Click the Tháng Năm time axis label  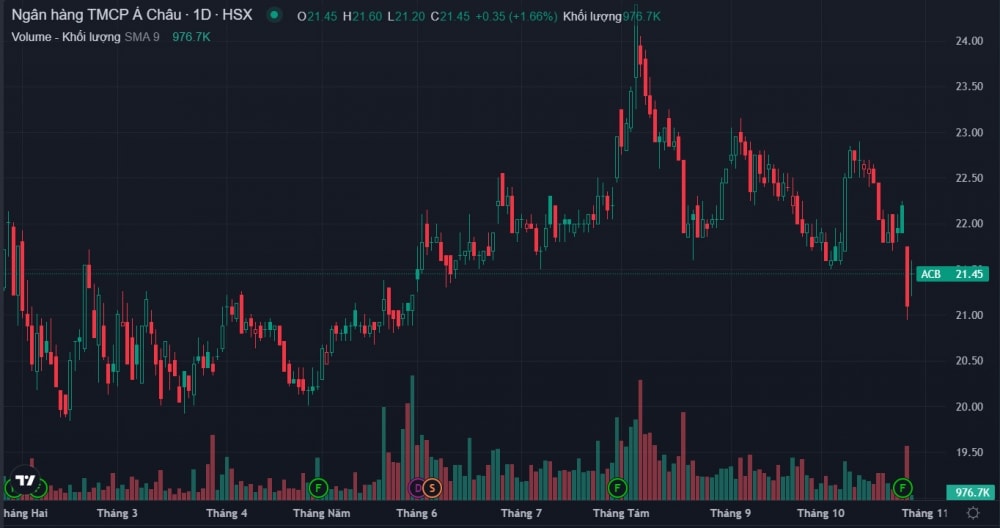click(321, 513)
